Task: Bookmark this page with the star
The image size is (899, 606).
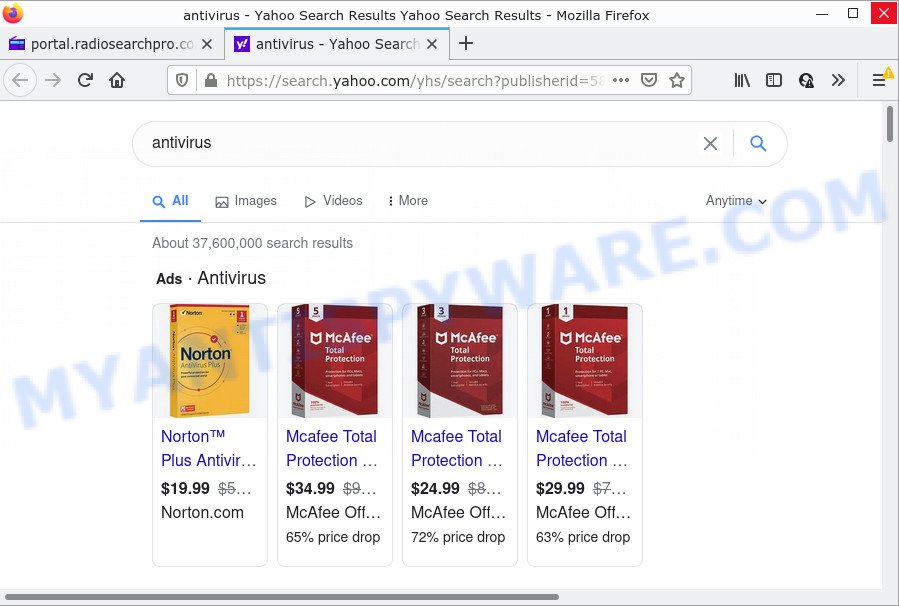Action: [677, 80]
